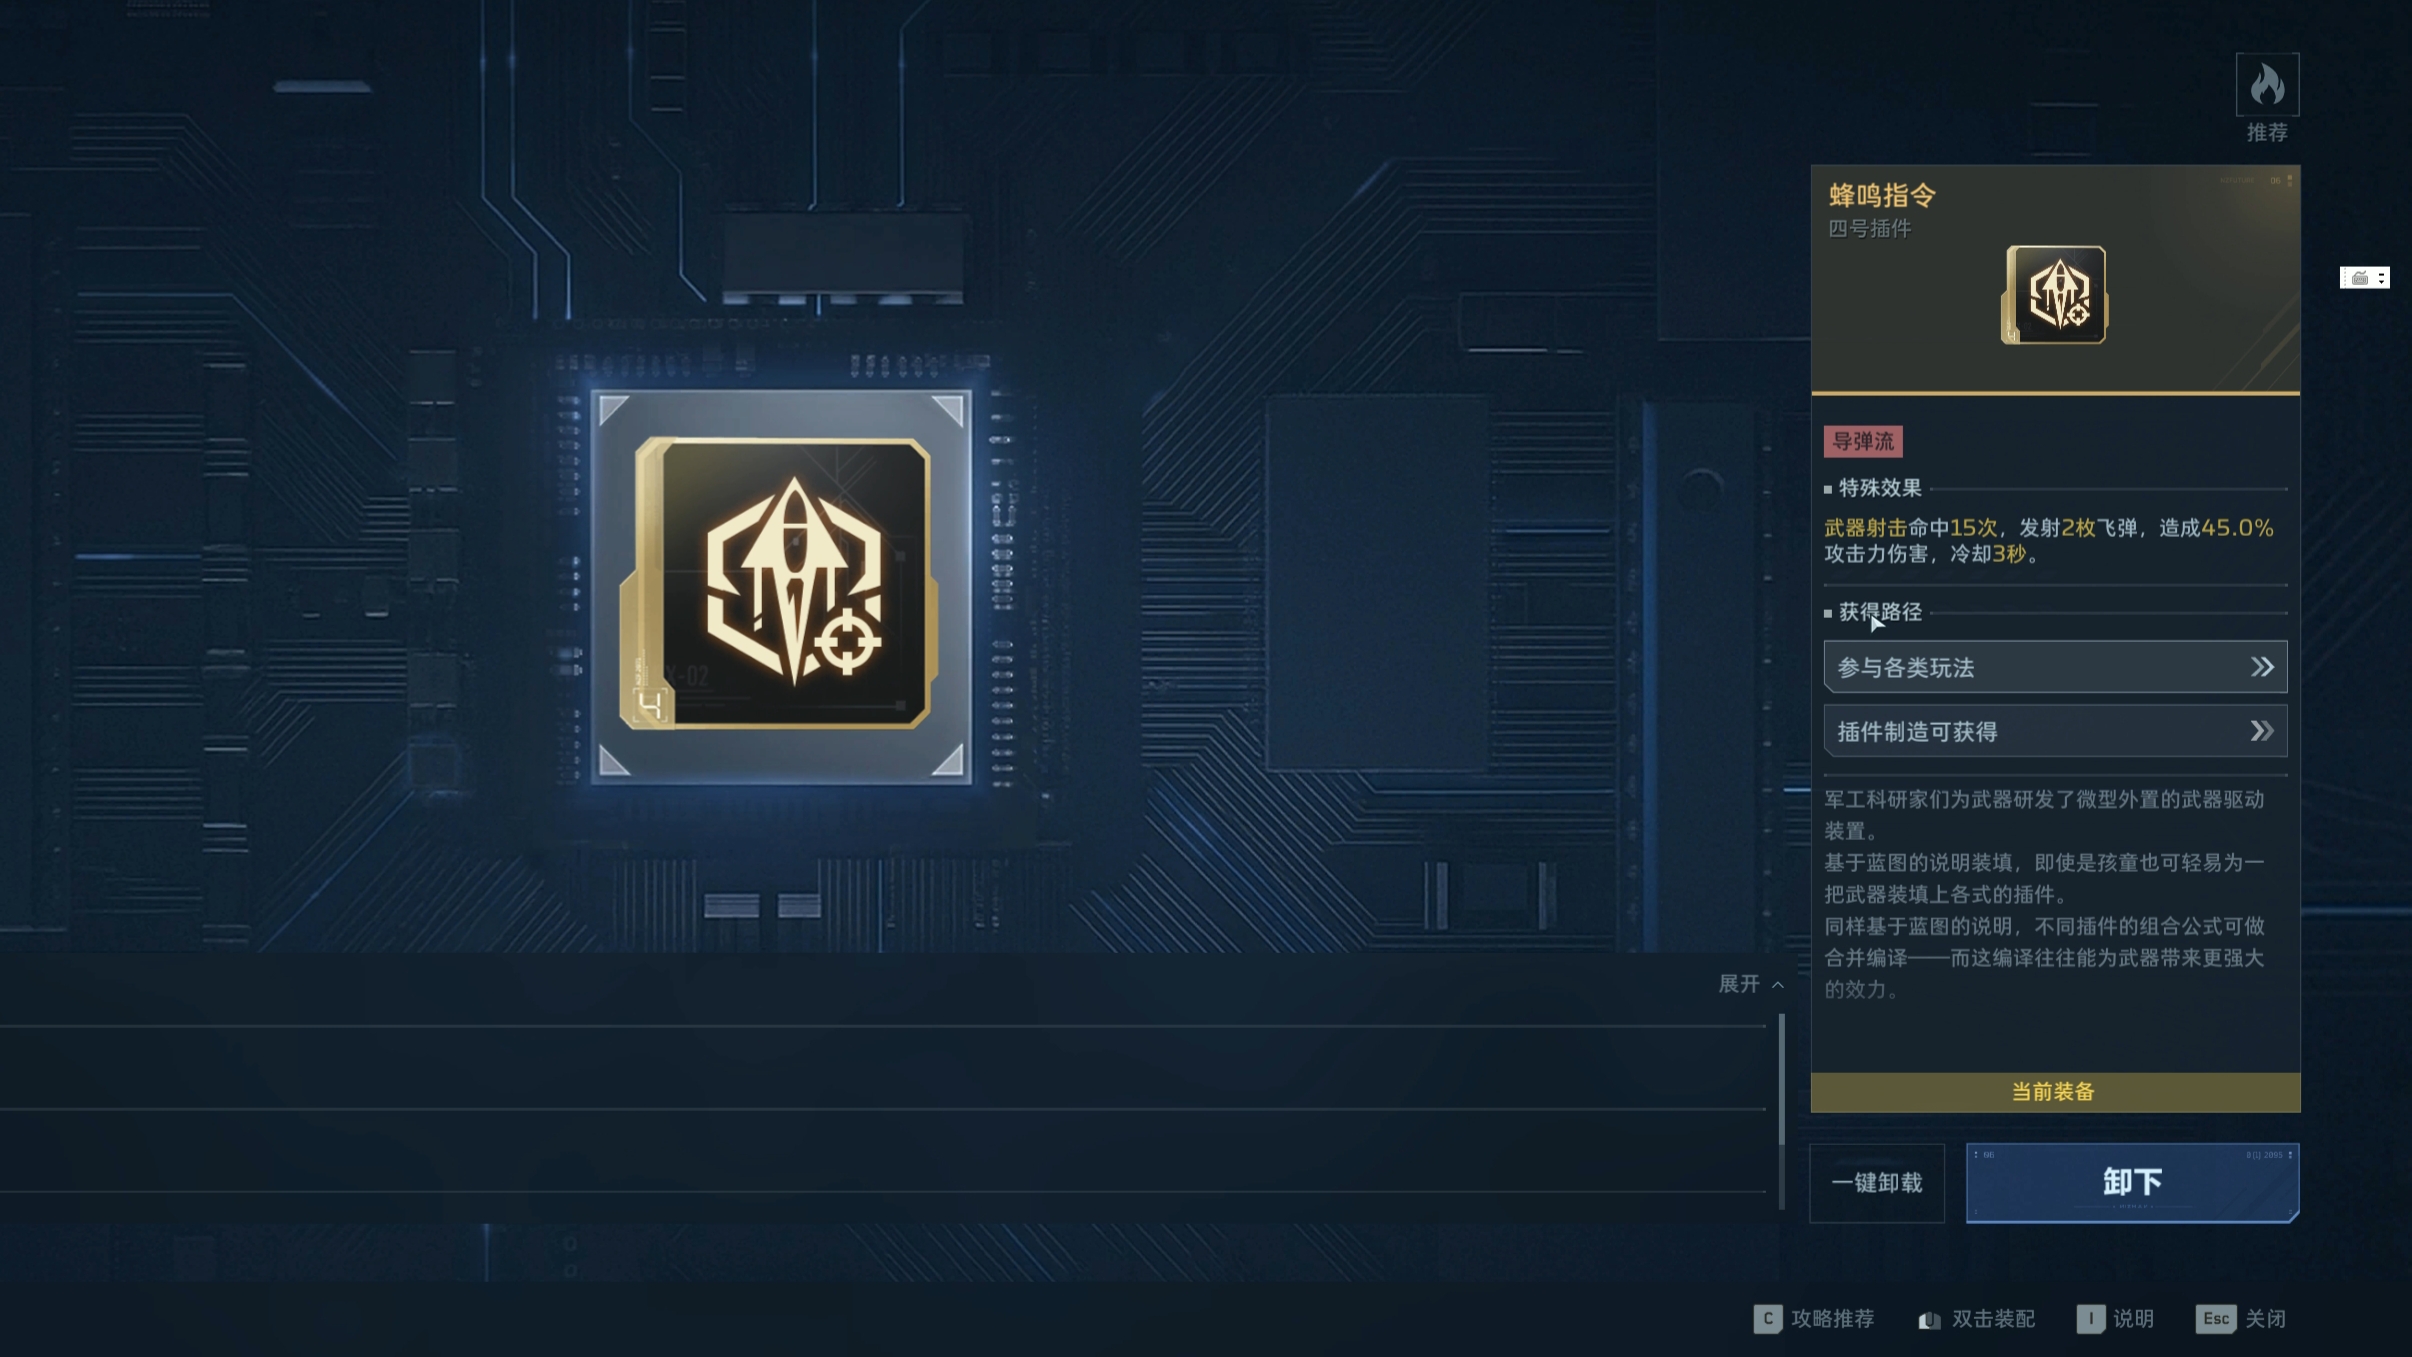Screen dimensions: 2412x1357
Task: Expand the bottom list with 展开
Action: 1751,984
